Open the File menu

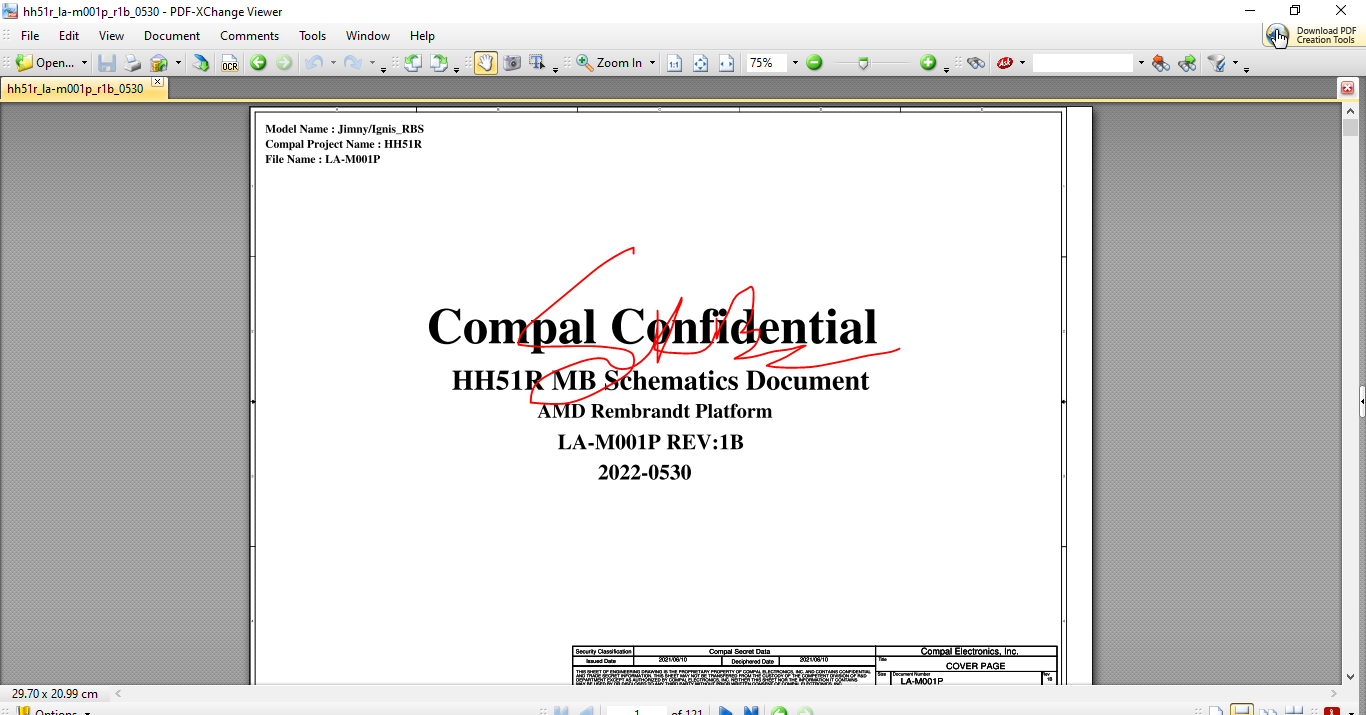[30, 35]
